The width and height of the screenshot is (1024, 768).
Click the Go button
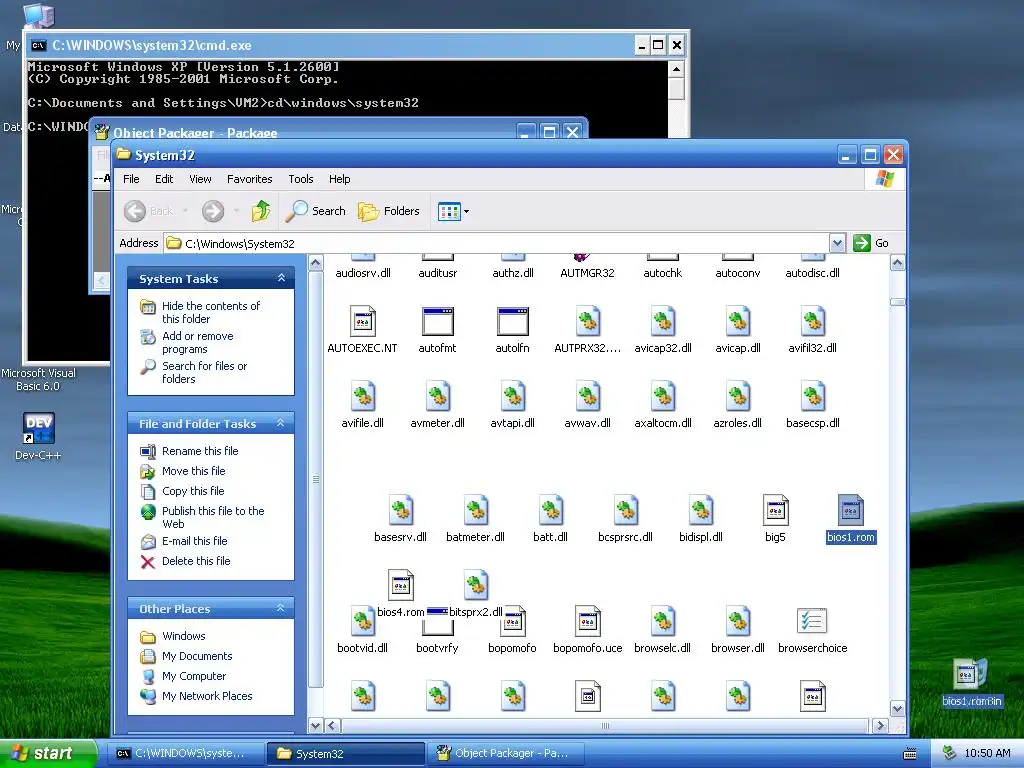pyautogui.click(x=872, y=243)
